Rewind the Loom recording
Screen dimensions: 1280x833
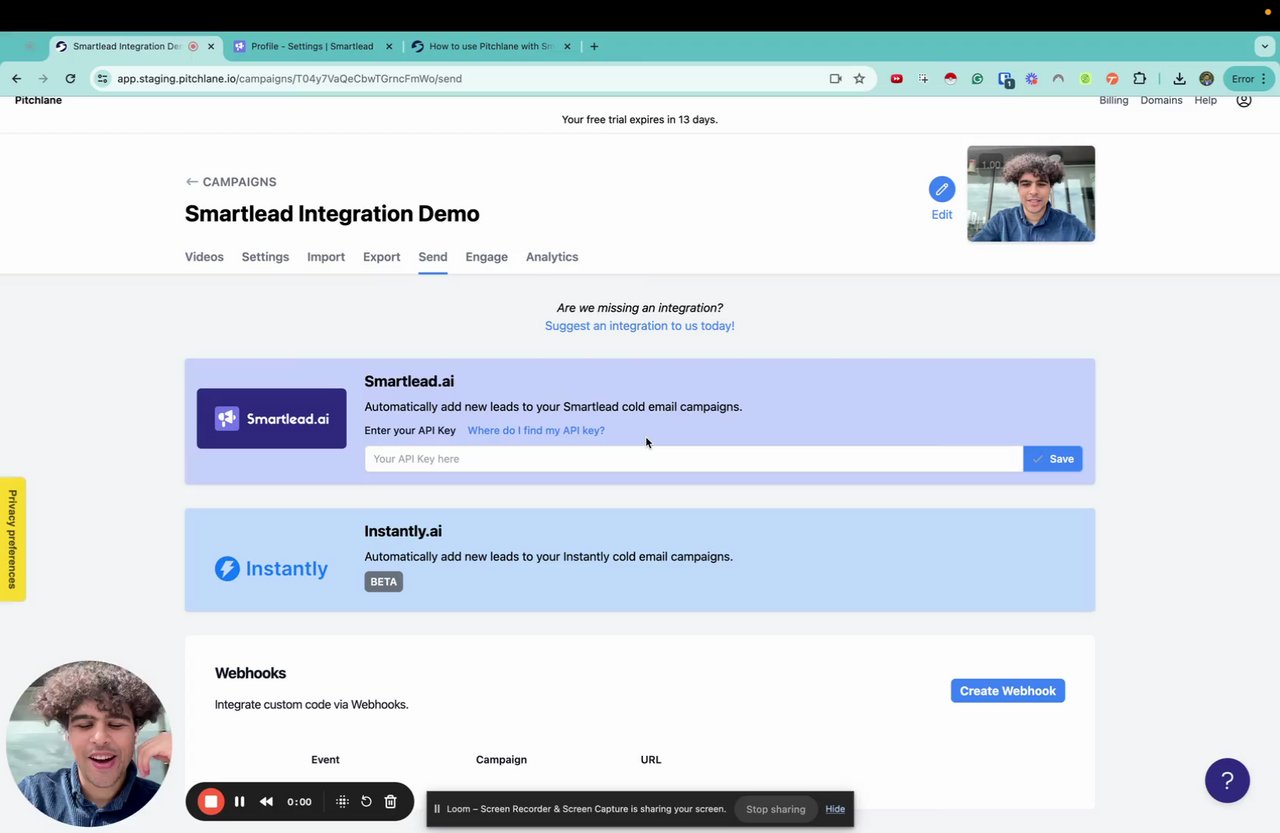266,801
